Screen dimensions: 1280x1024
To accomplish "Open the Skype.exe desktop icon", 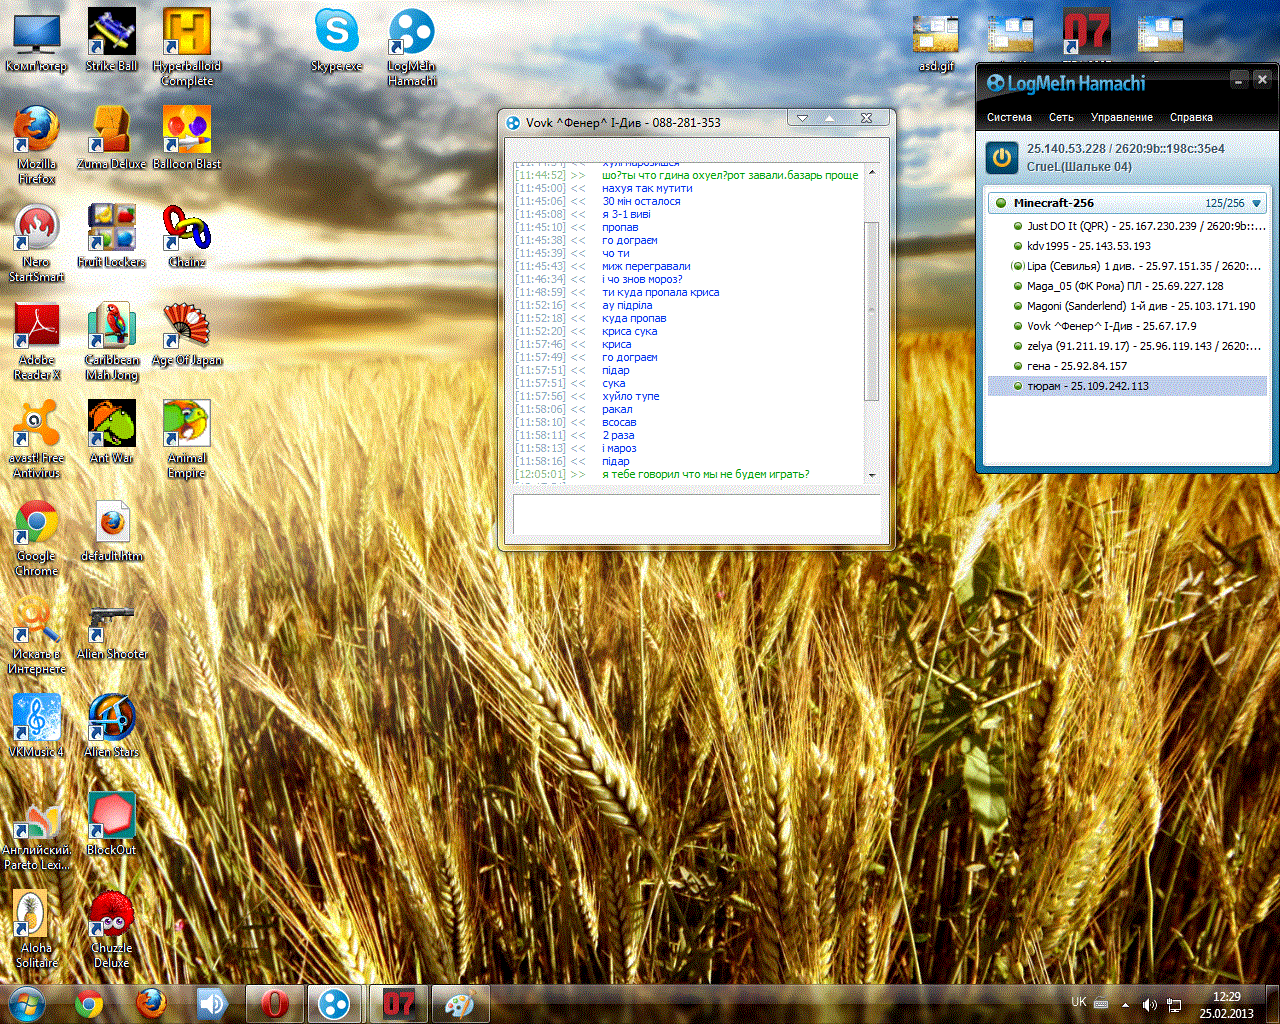I will tap(337, 42).
